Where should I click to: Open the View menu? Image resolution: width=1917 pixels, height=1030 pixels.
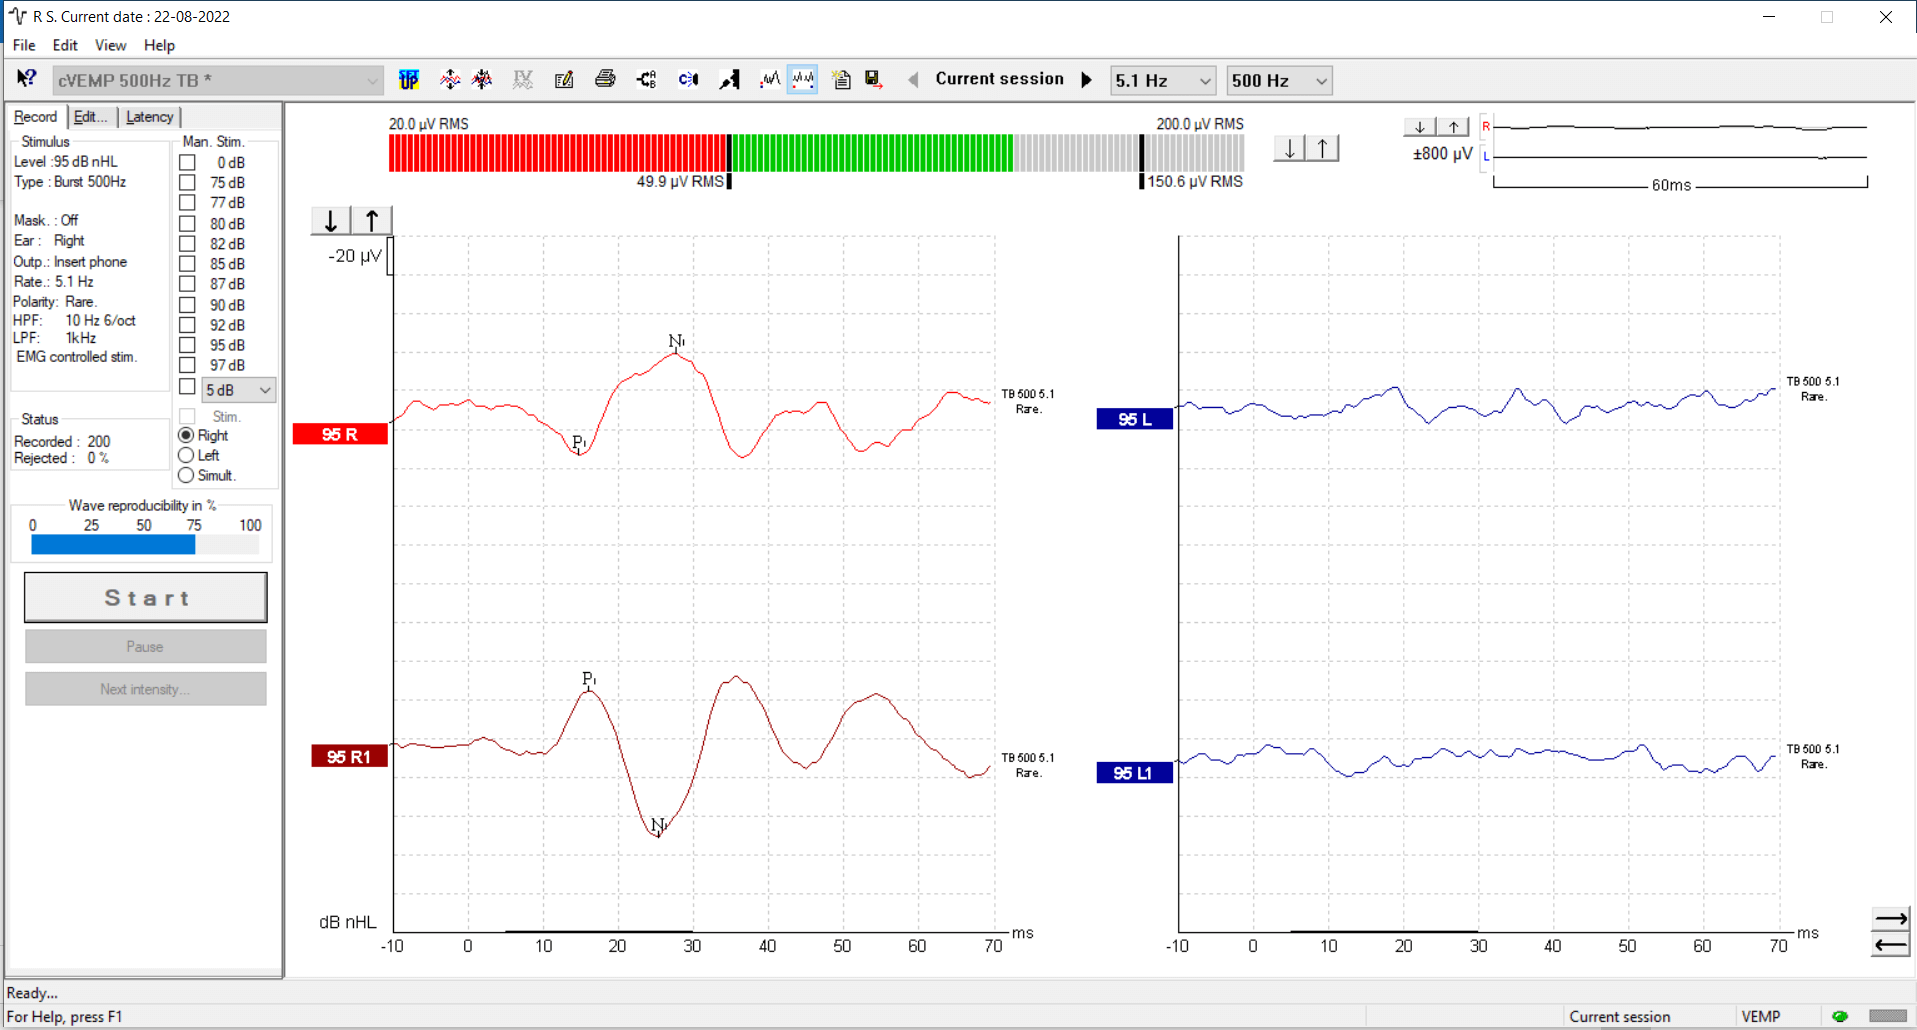pyautogui.click(x=110, y=45)
